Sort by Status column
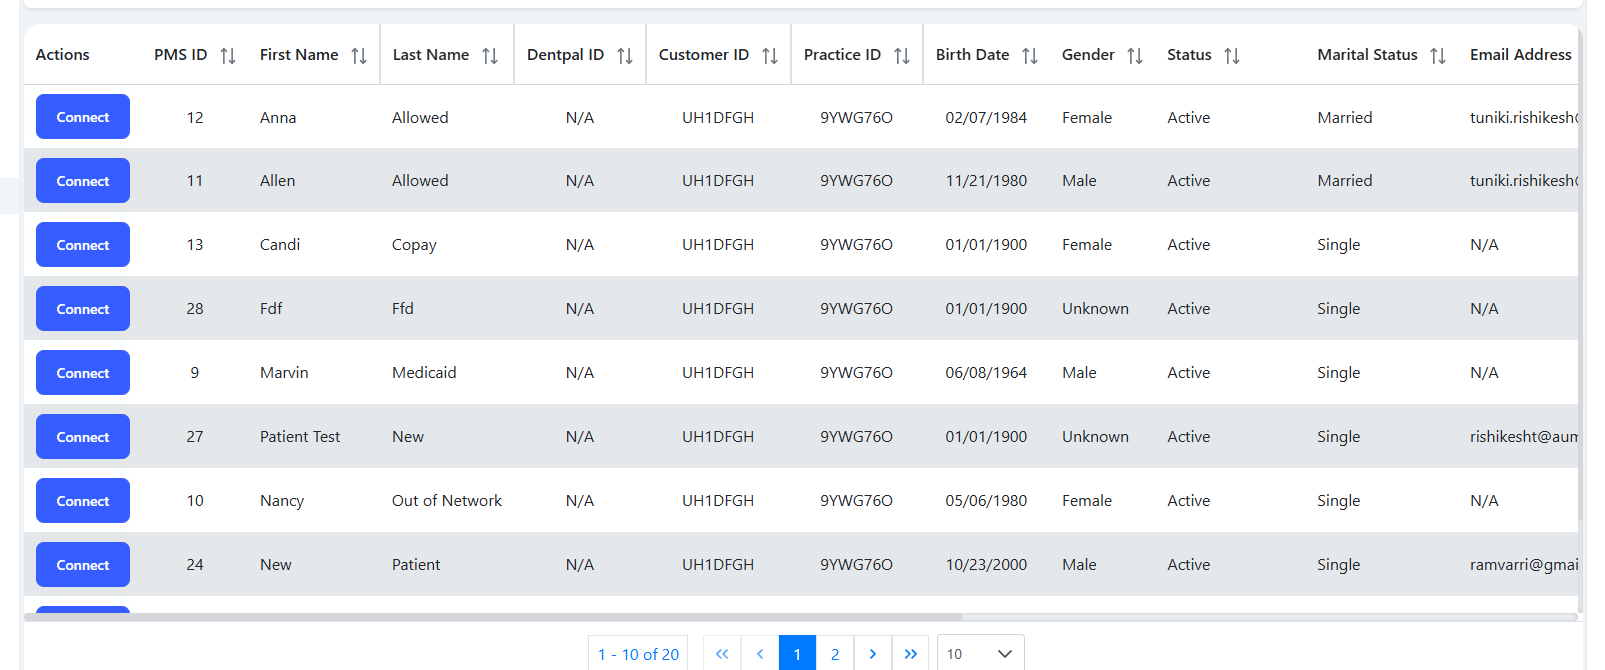1605x670 pixels. (x=1232, y=56)
